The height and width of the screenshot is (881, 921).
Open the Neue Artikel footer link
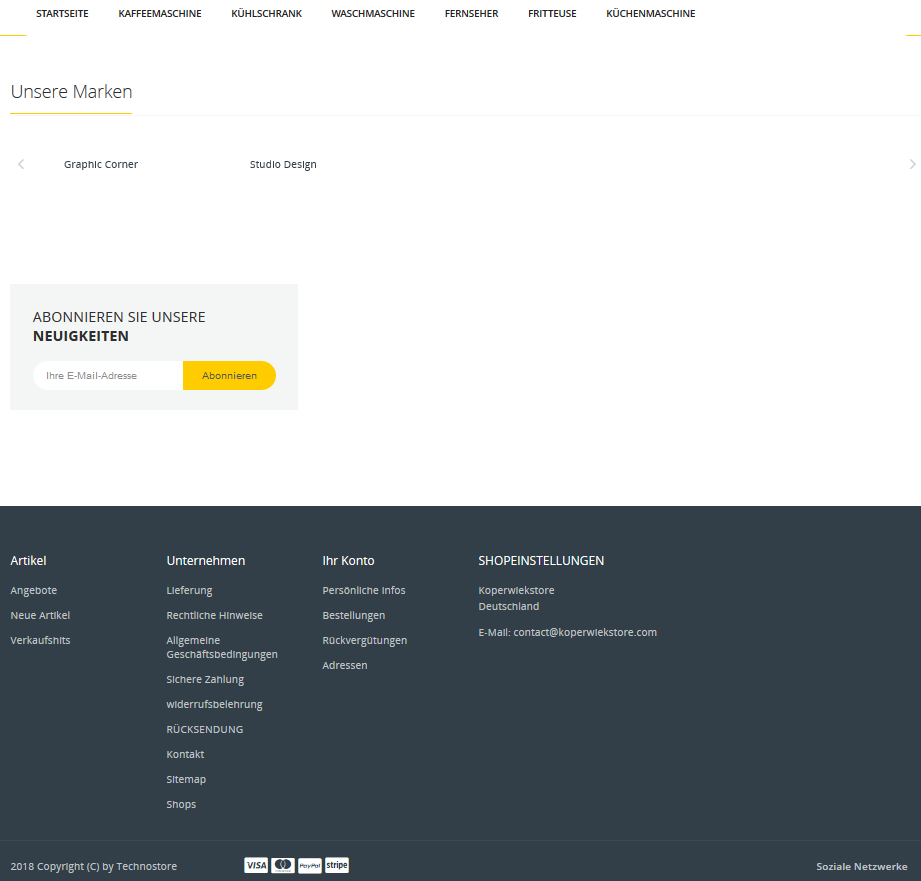click(40, 616)
